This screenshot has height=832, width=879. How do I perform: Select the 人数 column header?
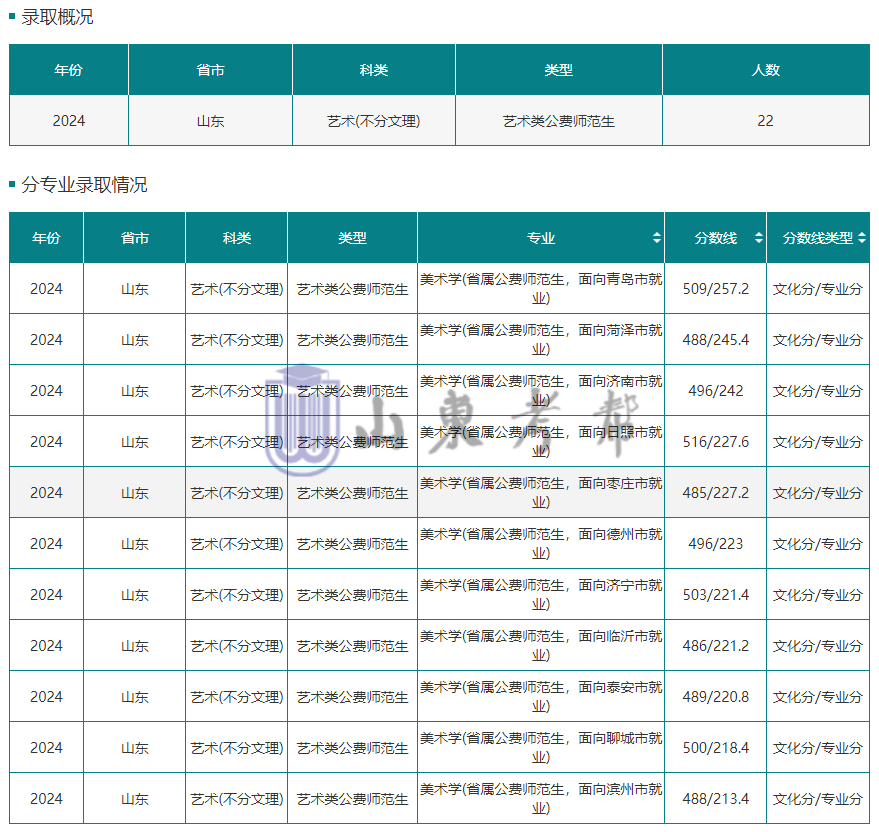coord(765,70)
